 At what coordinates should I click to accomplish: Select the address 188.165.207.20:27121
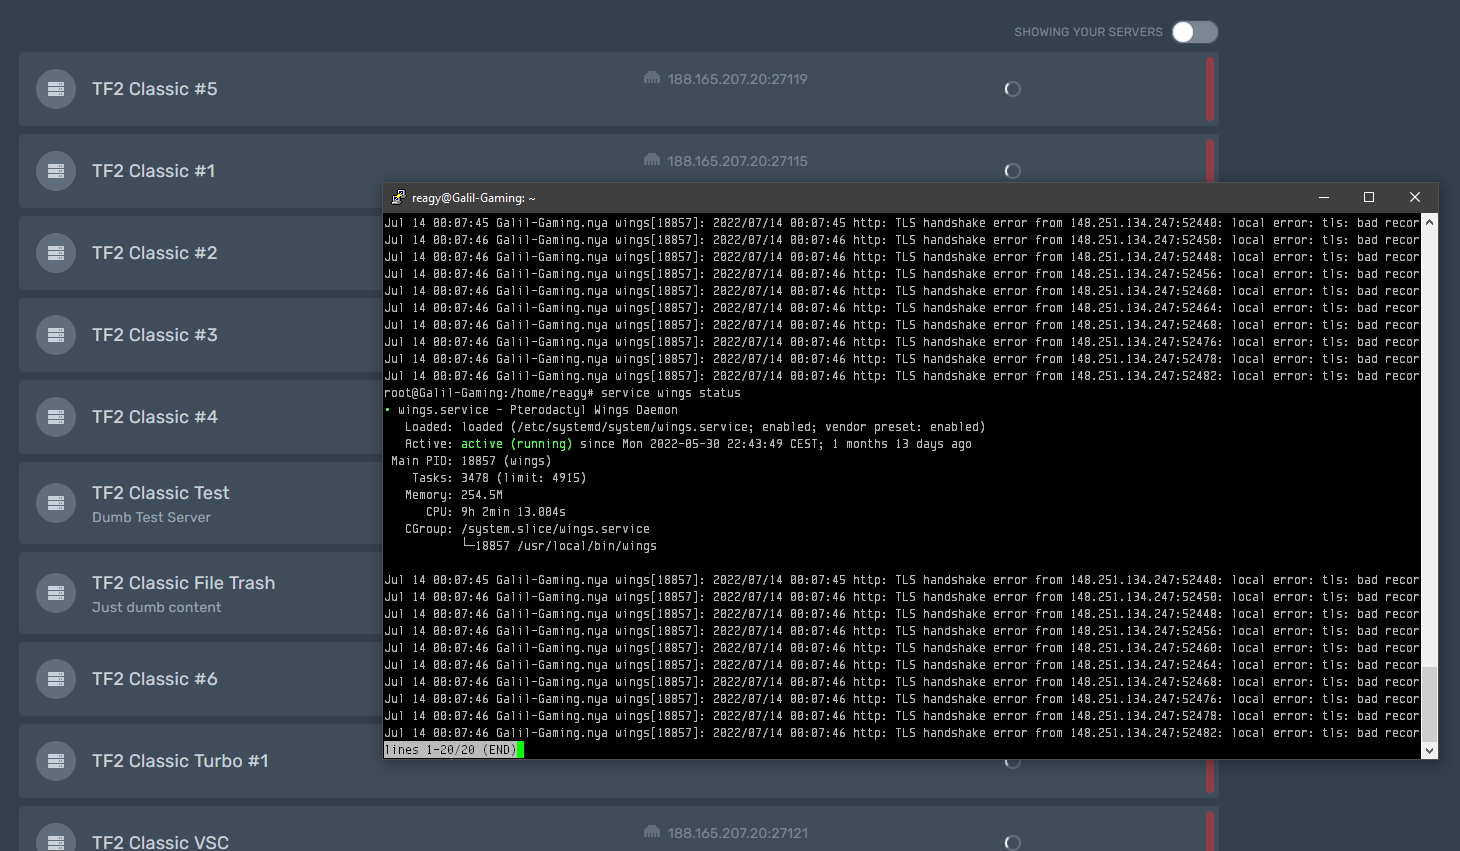pos(738,833)
